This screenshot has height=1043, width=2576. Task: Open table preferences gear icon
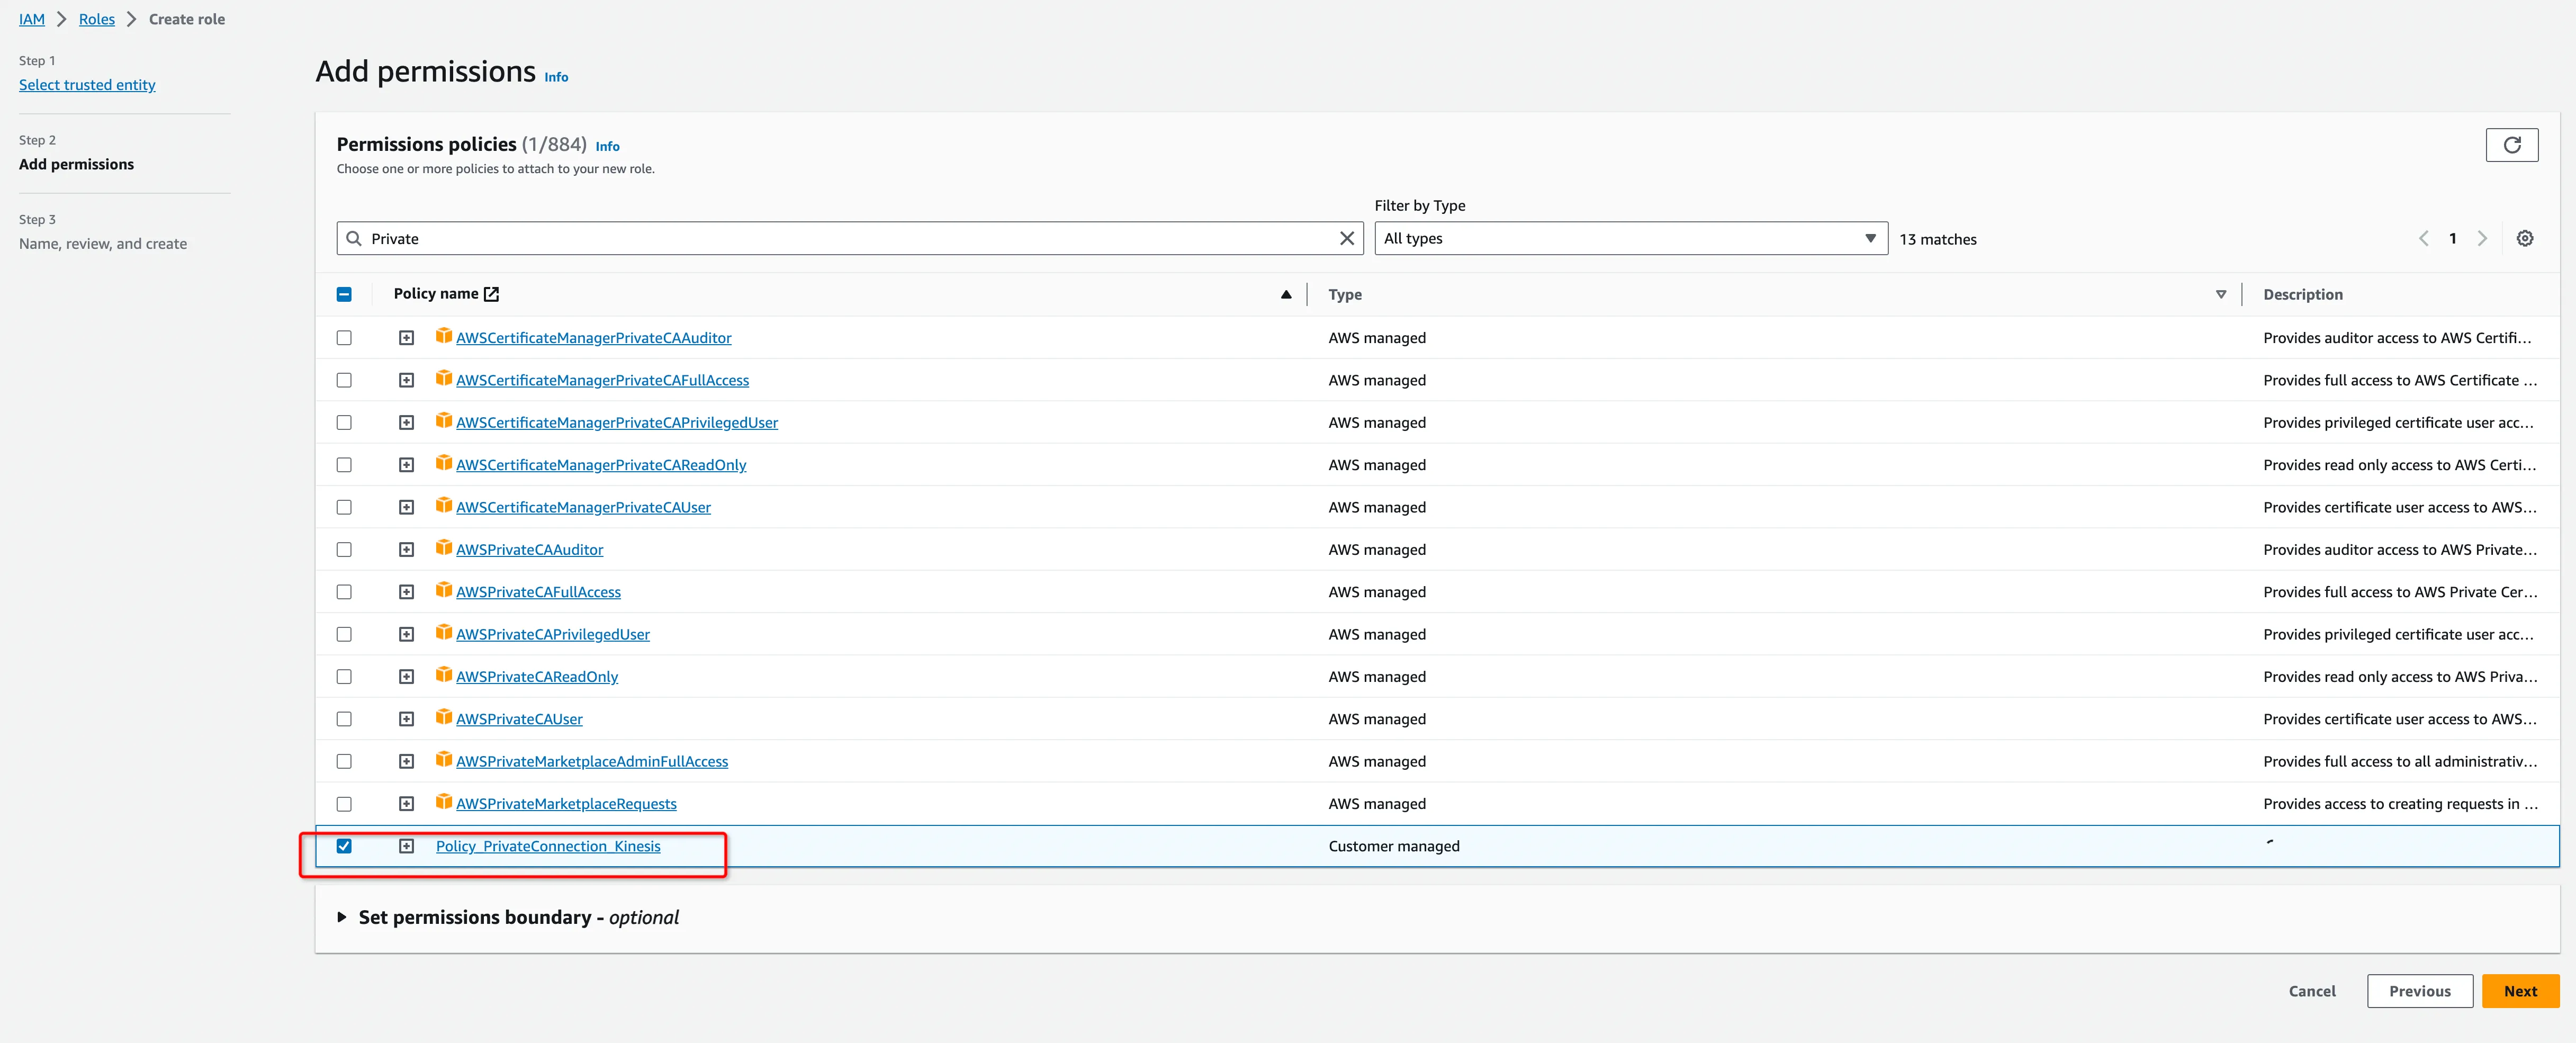2525,238
